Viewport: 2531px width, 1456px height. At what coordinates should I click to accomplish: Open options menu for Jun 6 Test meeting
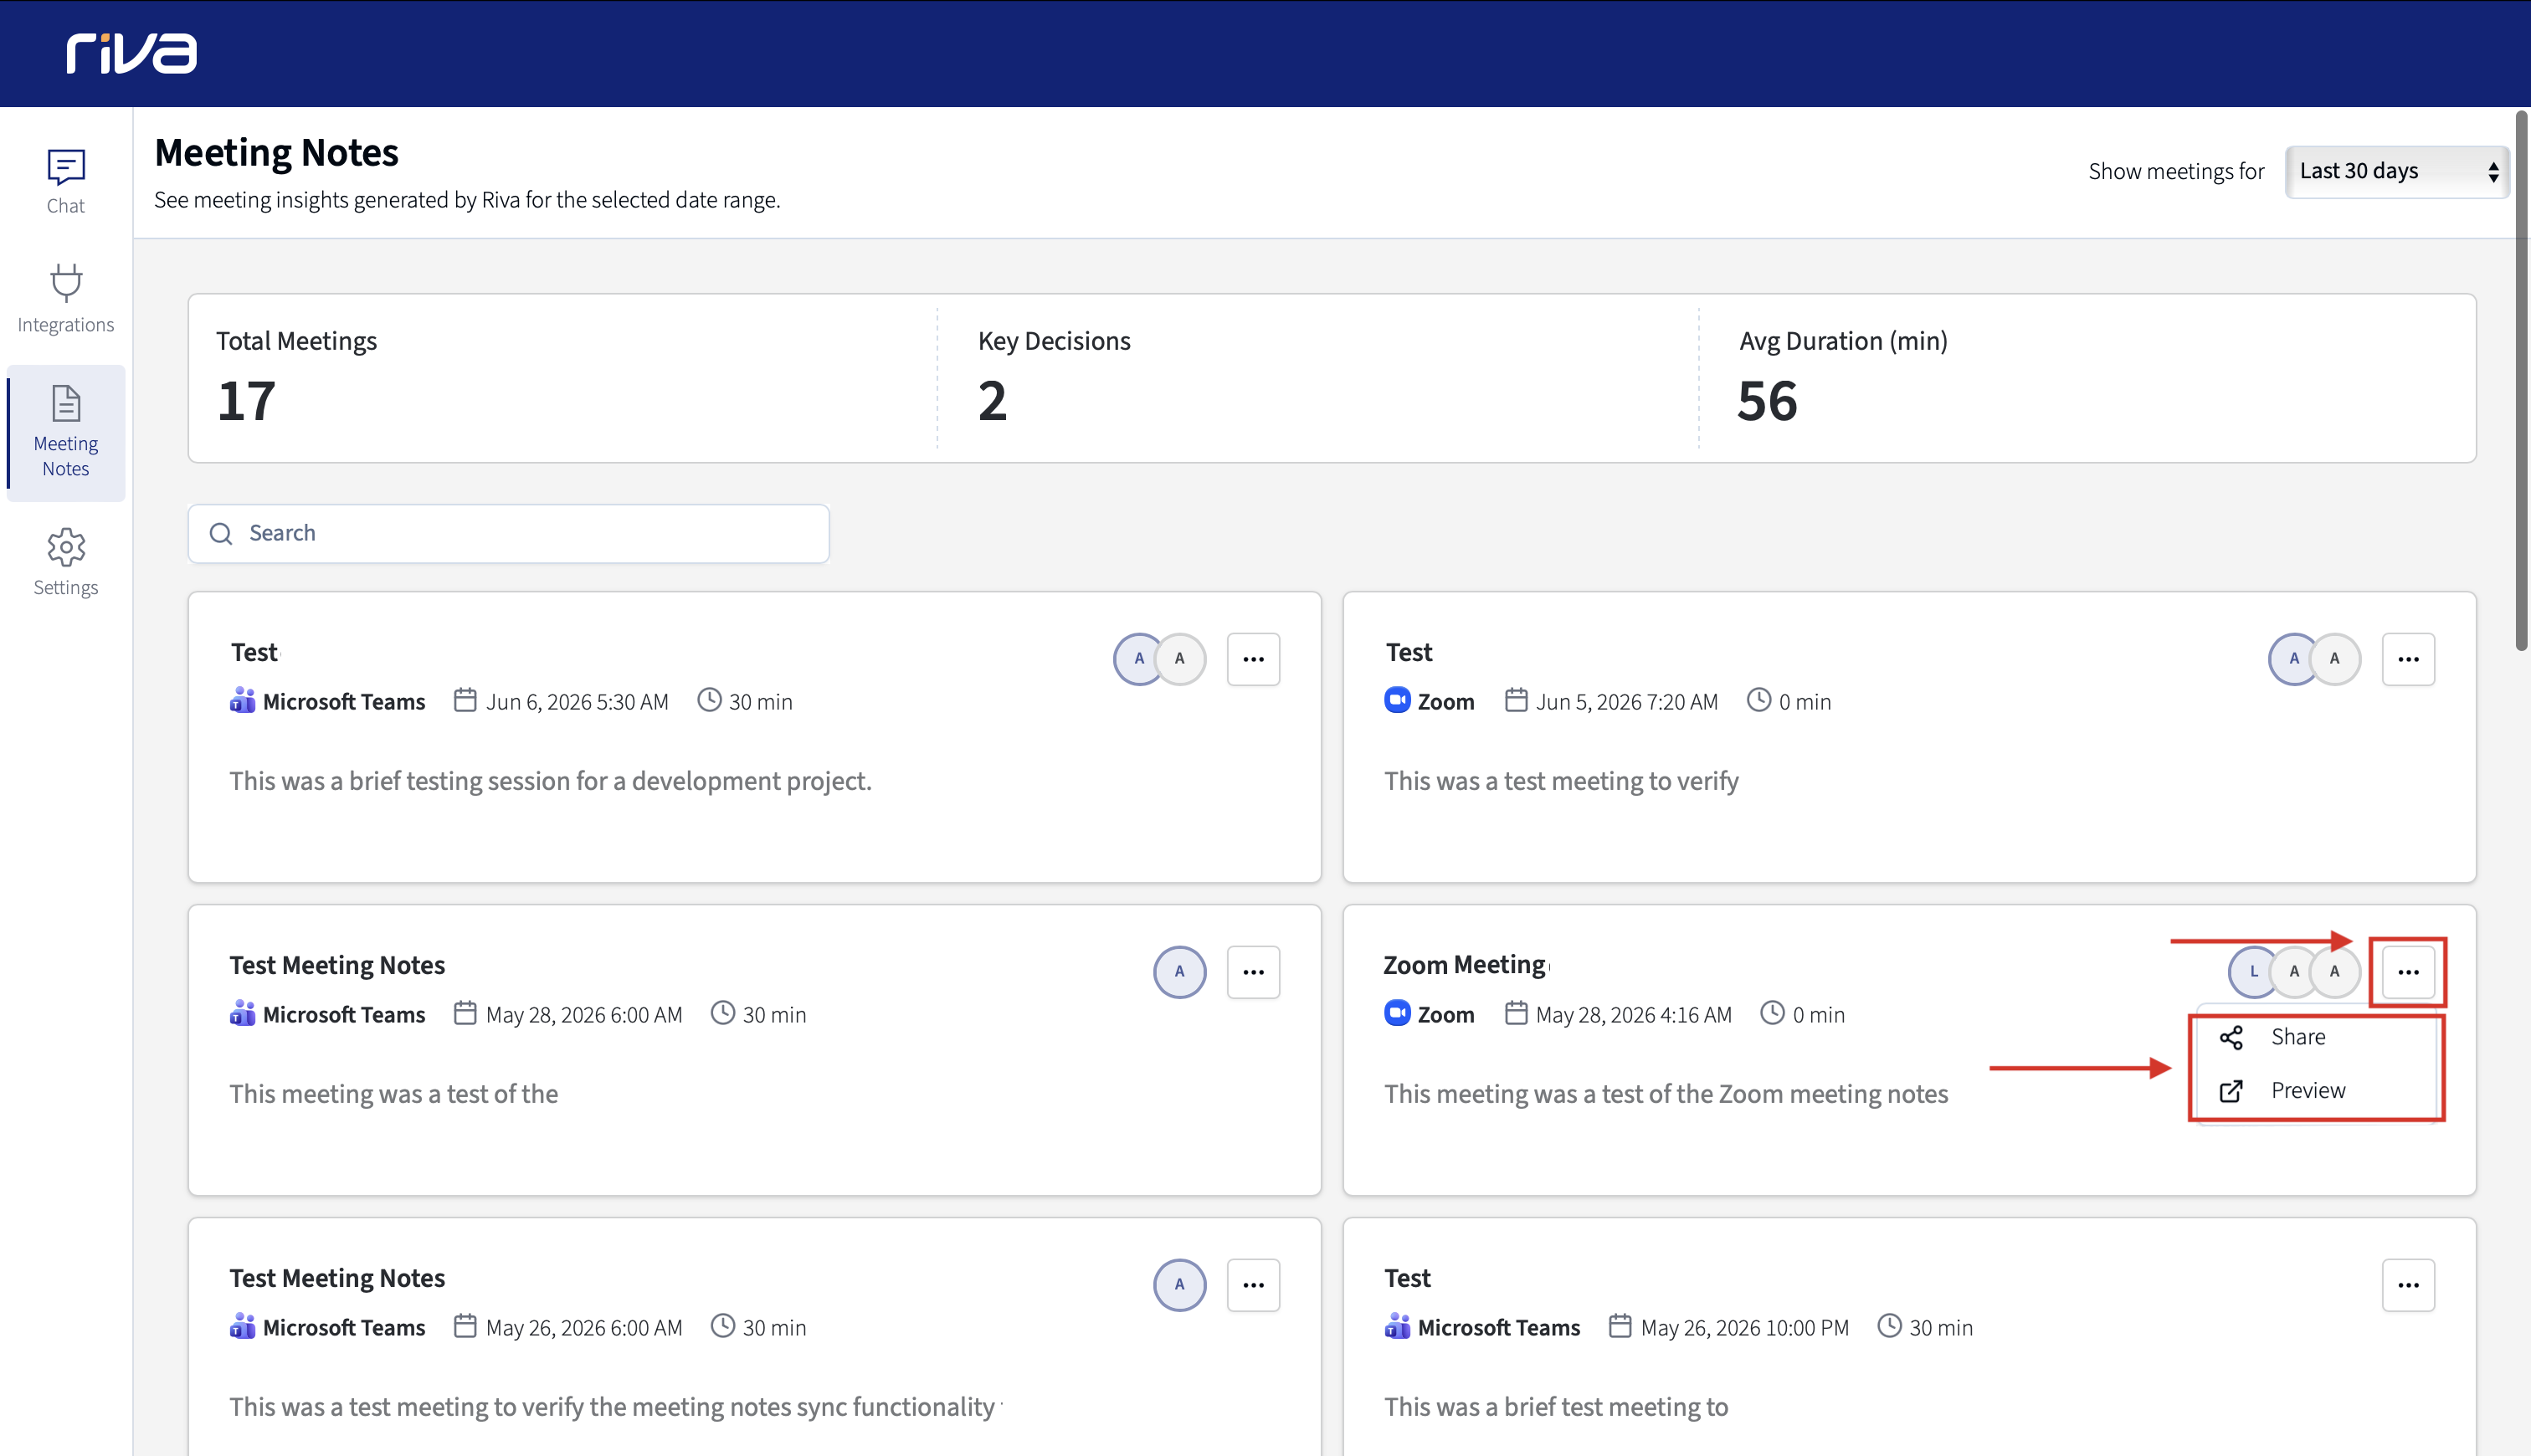pos(1253,659)
